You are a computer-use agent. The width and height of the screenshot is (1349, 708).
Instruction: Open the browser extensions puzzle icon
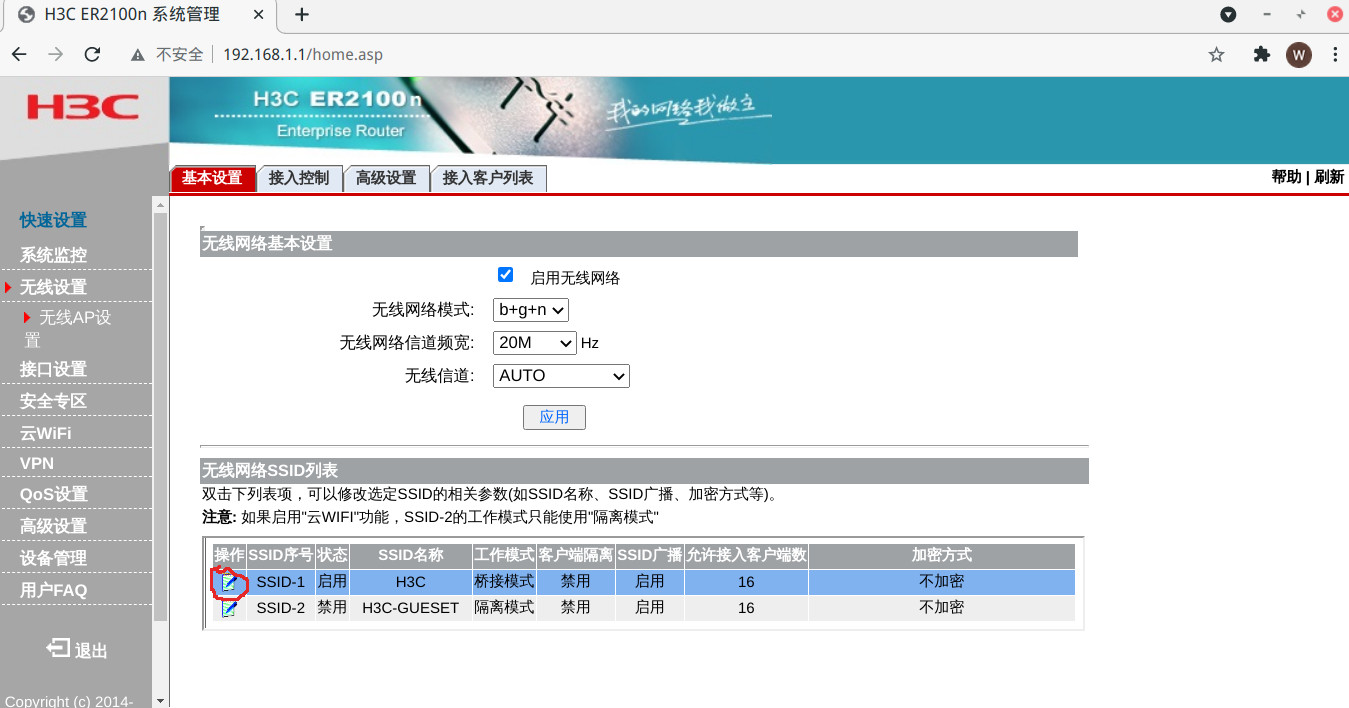pos(1261,55)
